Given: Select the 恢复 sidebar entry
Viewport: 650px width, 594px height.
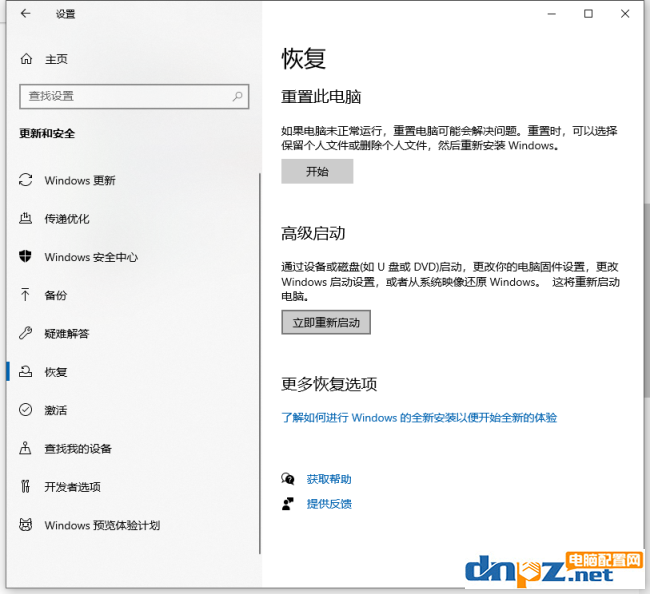Looking at the screenshot, I should [x=56, y=372].
